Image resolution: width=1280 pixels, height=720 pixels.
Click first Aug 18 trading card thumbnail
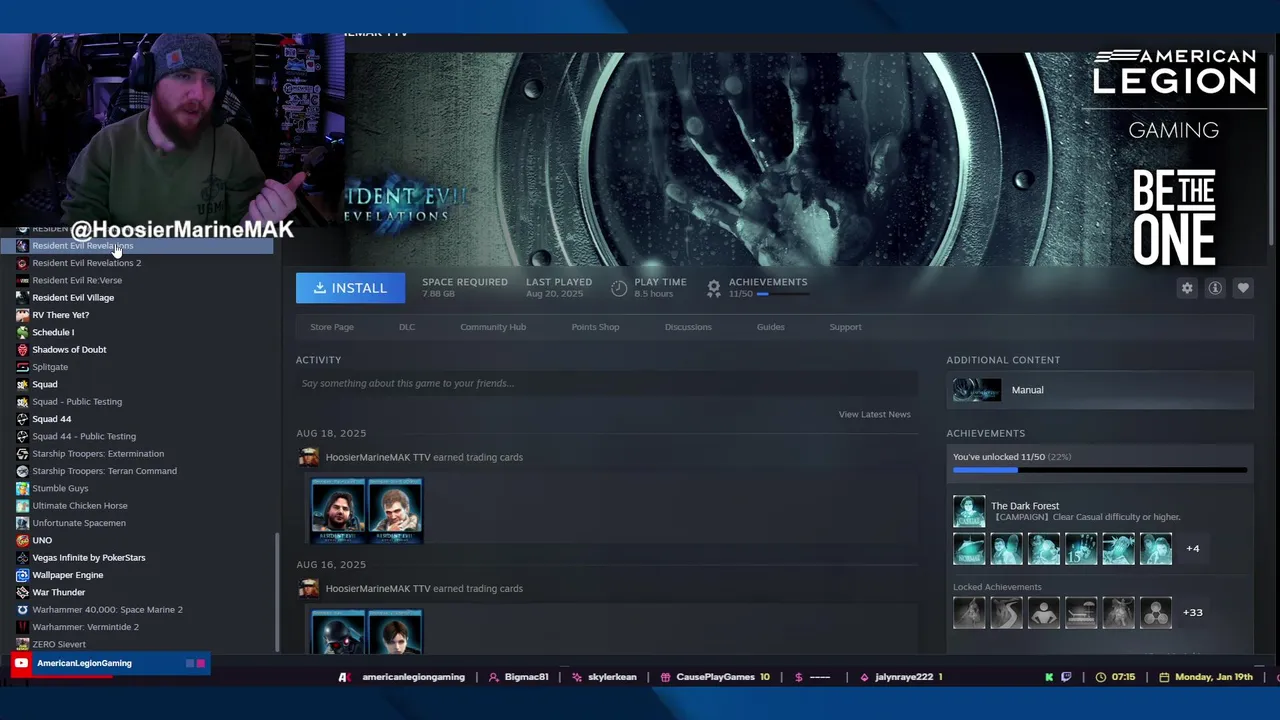[338, 511]
